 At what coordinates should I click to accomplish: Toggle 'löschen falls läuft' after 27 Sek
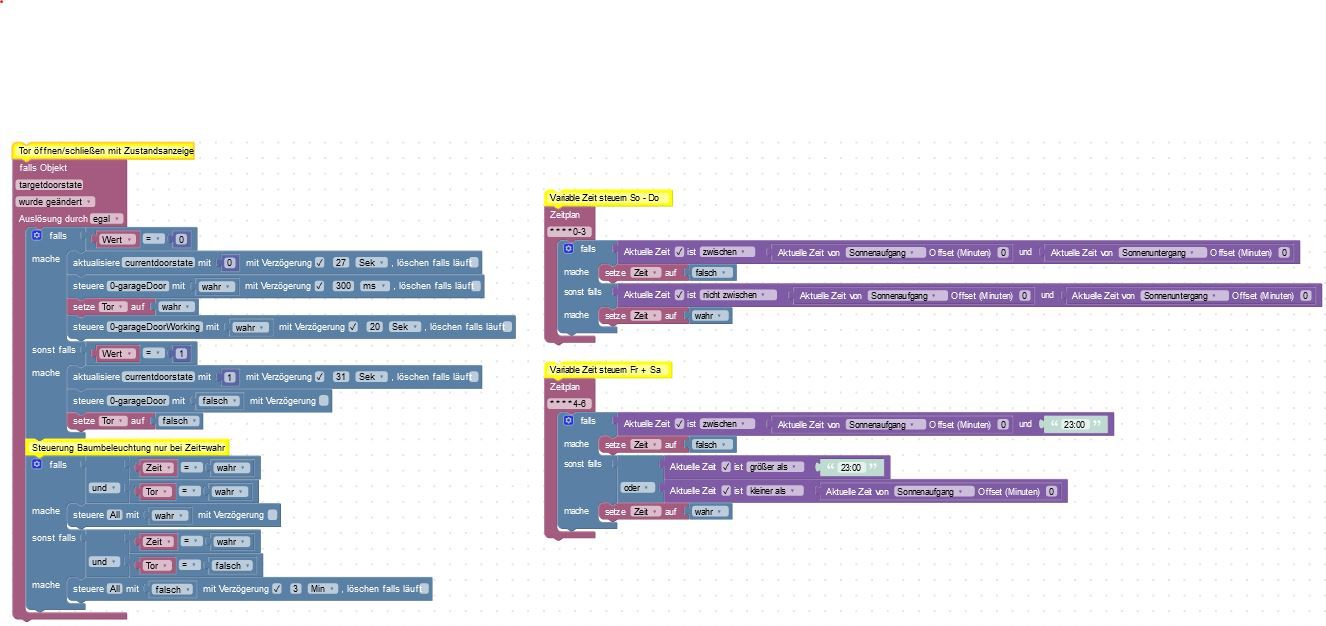click(474, 263)
